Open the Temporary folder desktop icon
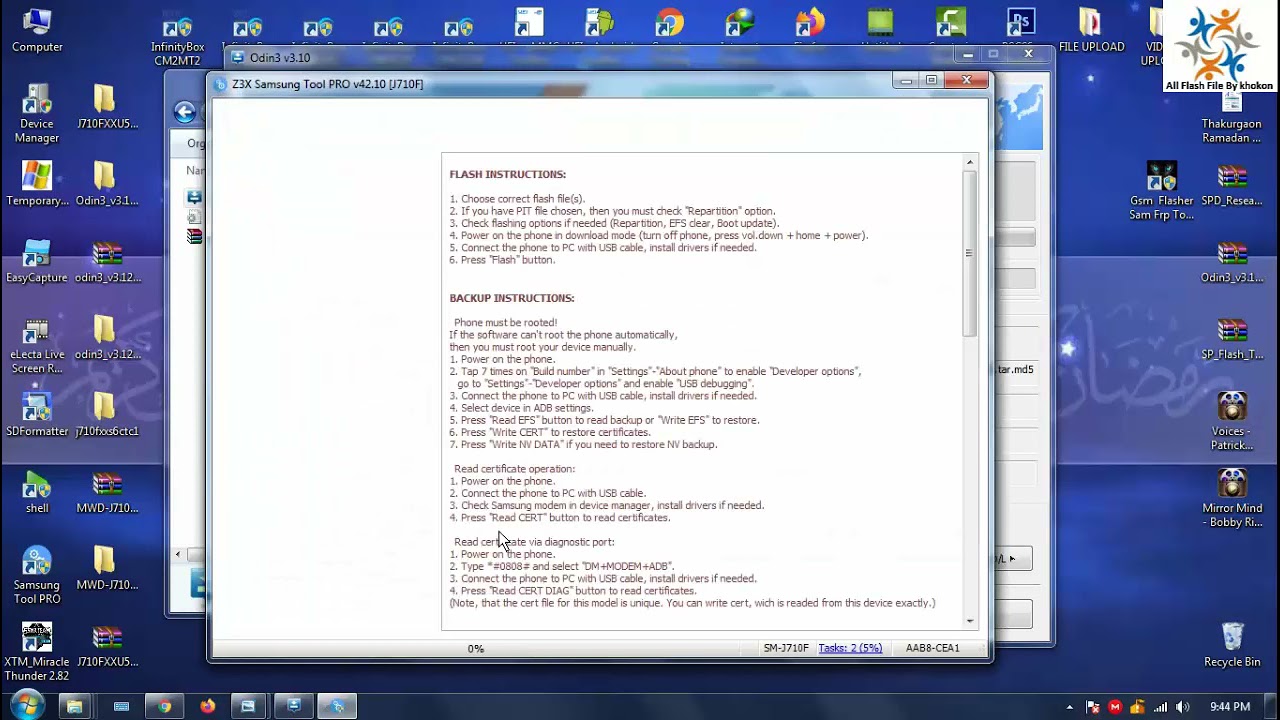This screenshot has height=720, width=1280. 37,184
